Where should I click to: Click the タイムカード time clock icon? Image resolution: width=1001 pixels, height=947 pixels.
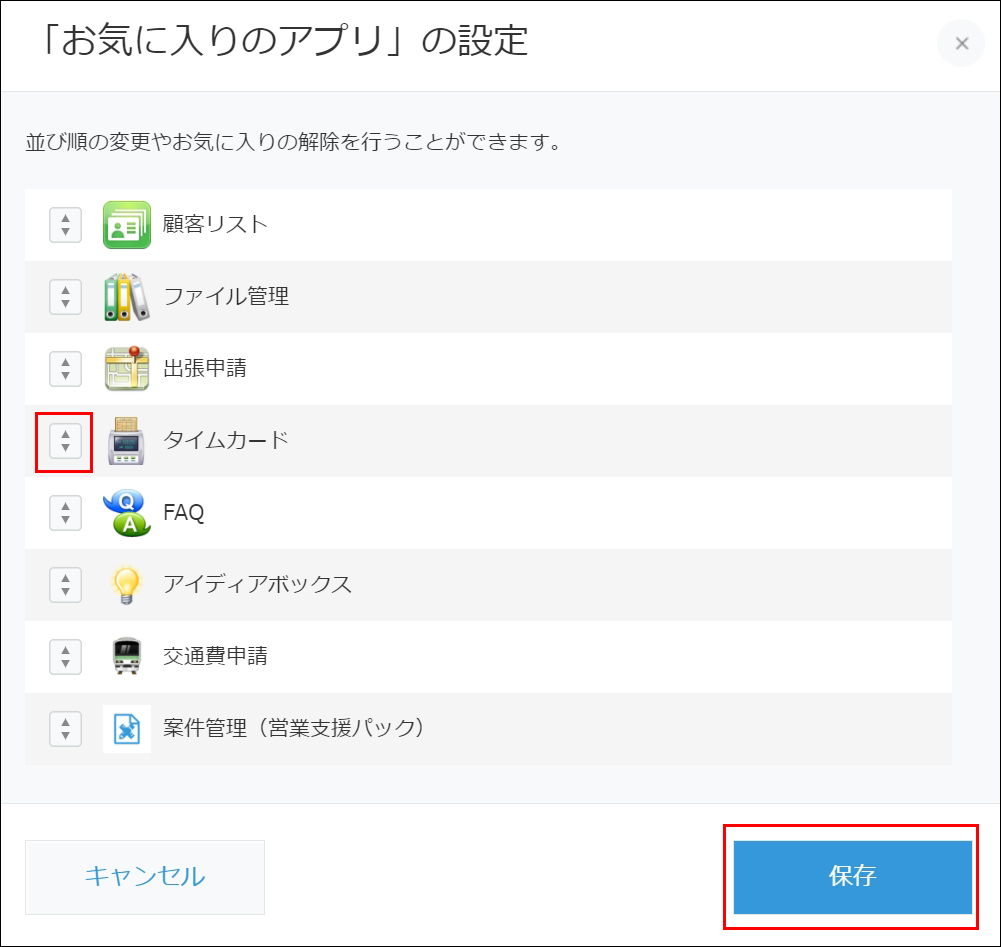pos(126,440)
